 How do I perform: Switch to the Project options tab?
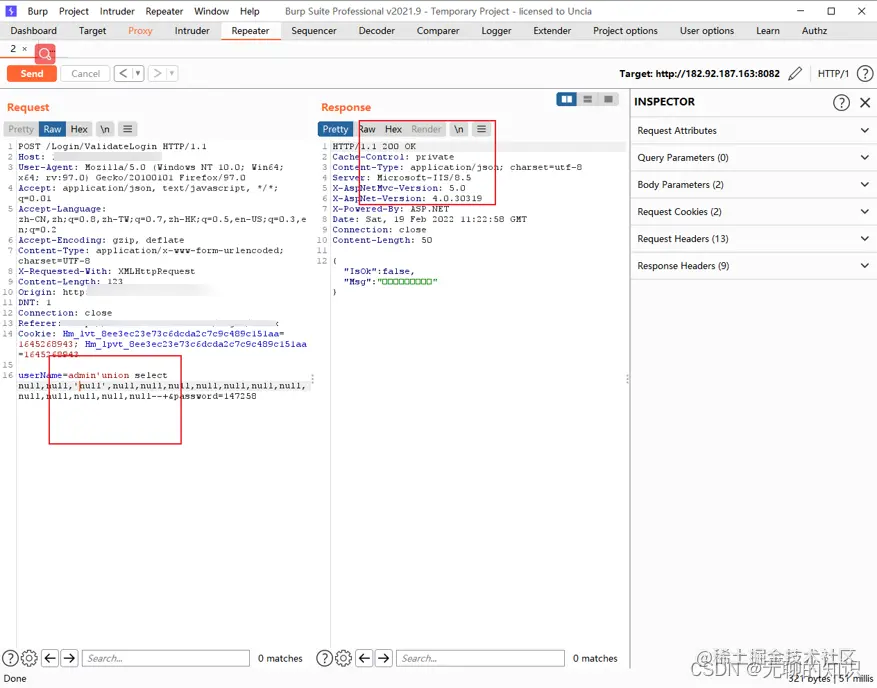pyautogui.click(x=625, y=31)
